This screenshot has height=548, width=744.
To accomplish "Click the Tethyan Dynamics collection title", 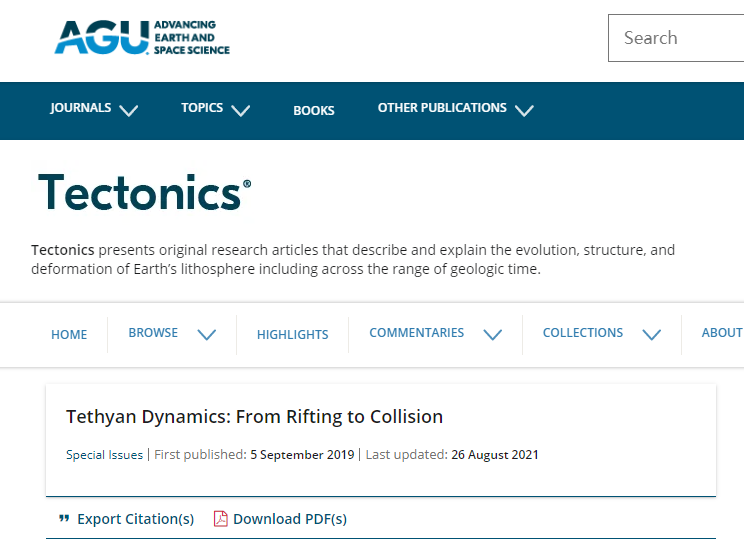I will [x=254, y=417].
